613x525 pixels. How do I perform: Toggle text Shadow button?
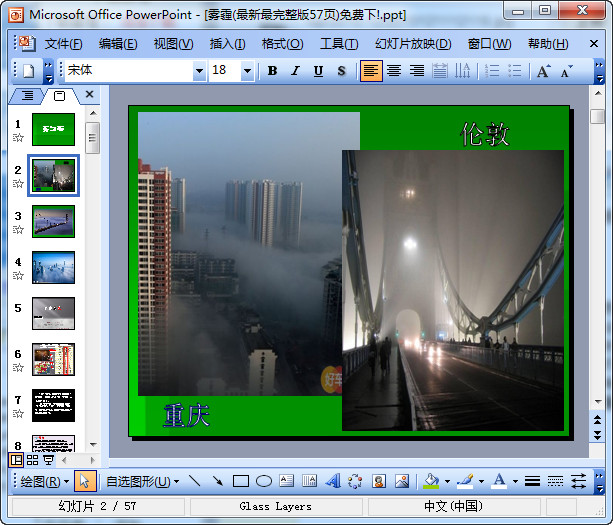tap(341, 71)
